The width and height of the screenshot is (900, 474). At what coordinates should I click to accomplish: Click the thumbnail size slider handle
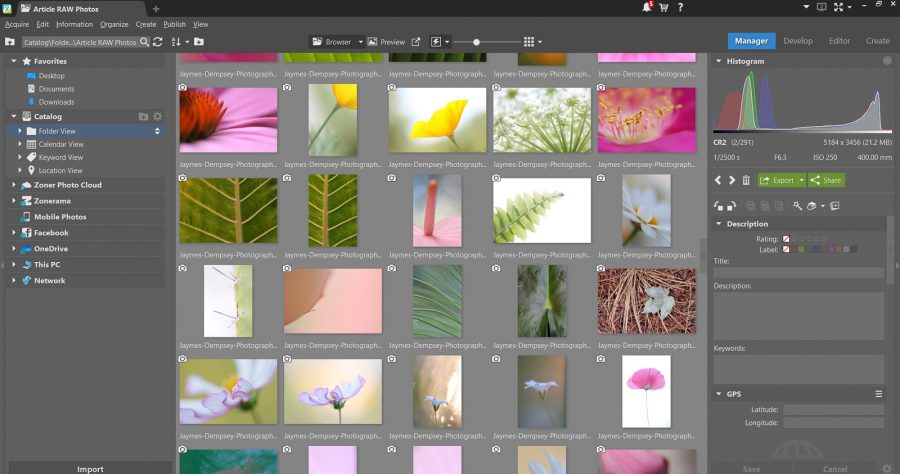click(x=476, y=42)
